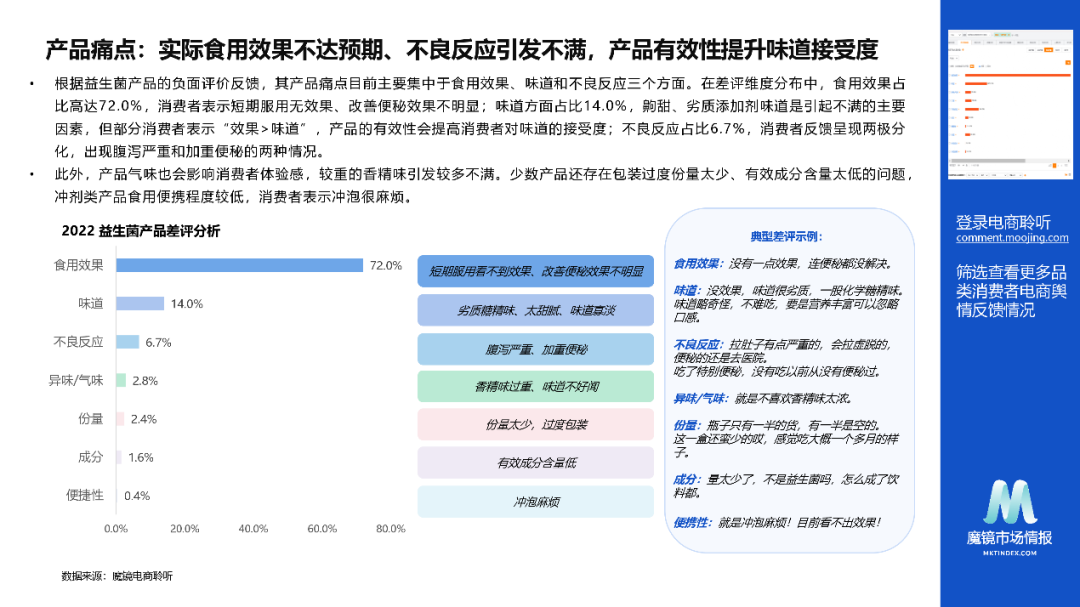Image resolution: width=1080 pixels, height=607 pixels.
Task: Click the 数据来源 footnote text
Action: [116, 577]
